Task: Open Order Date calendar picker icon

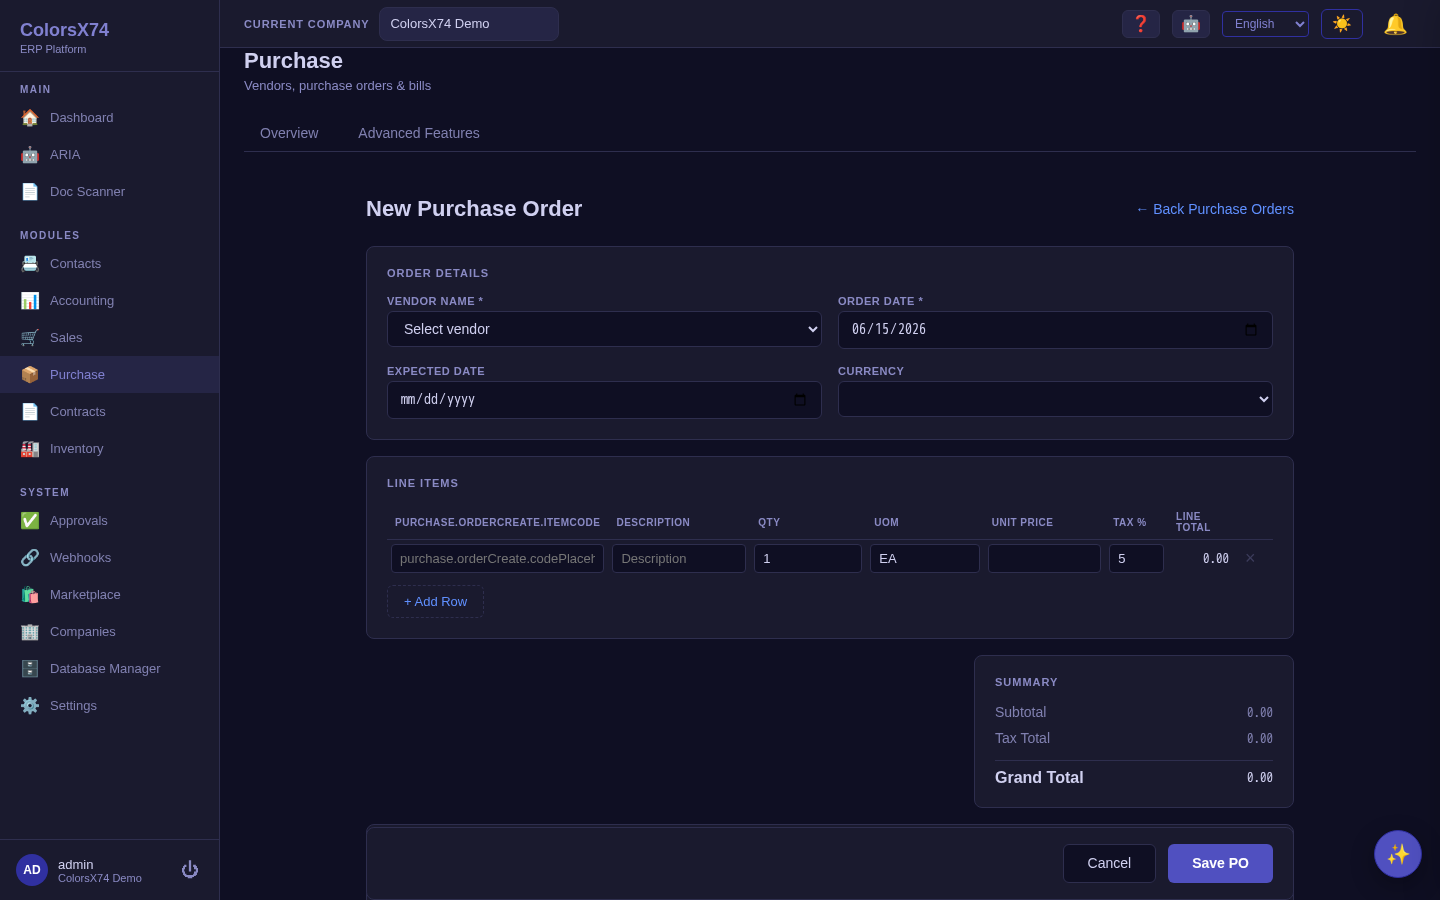Action: click(1251, 330)
